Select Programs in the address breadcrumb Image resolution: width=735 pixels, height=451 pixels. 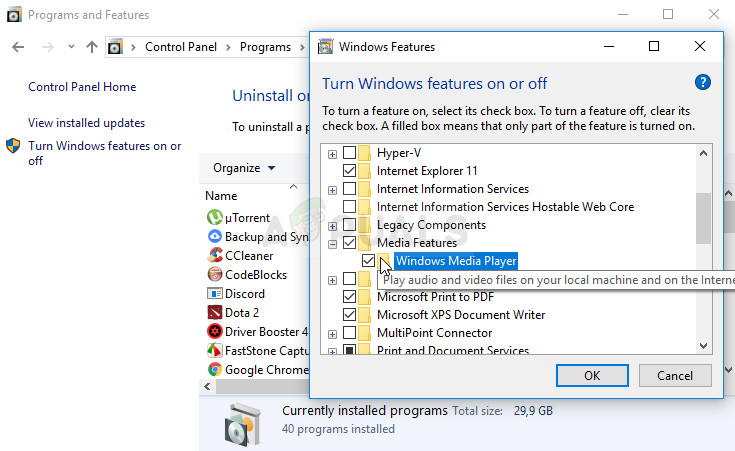coord(265,47)
